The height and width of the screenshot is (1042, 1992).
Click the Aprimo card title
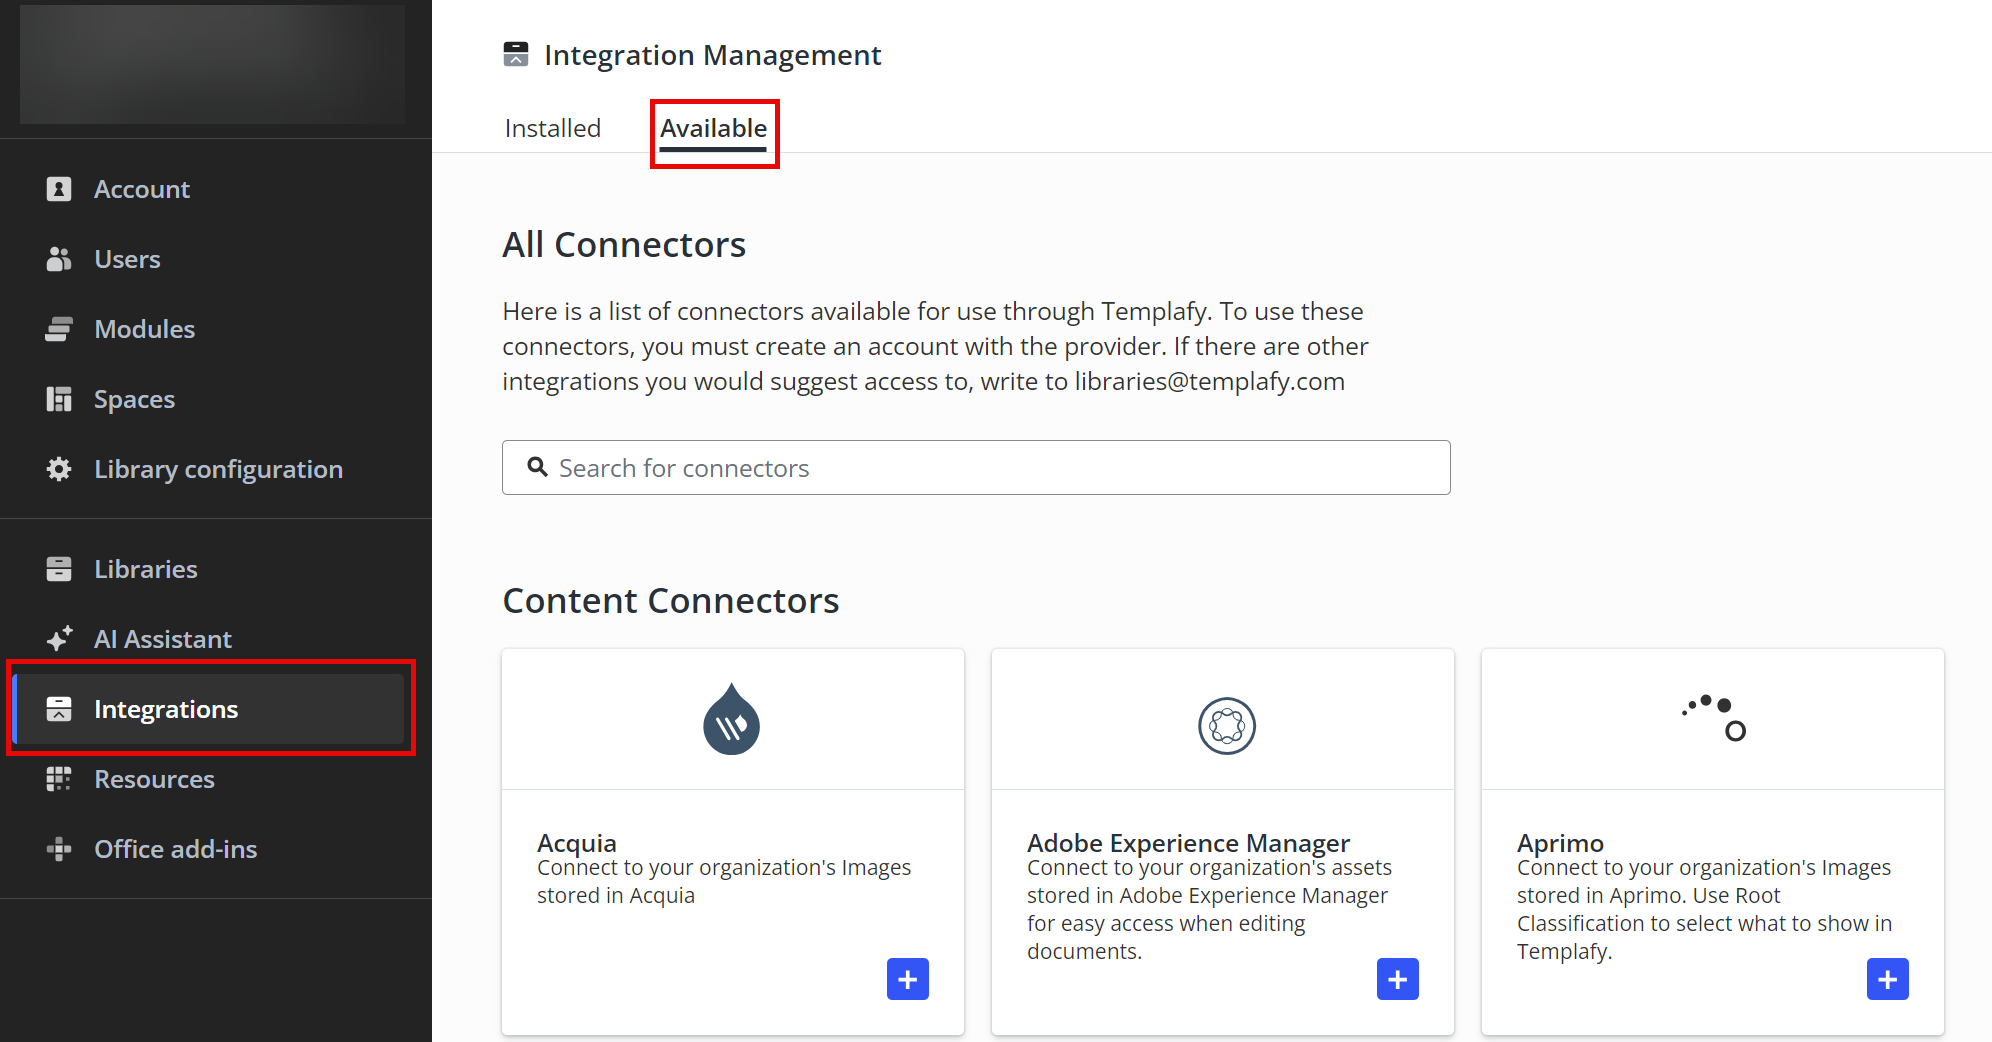coord(1560,843)
